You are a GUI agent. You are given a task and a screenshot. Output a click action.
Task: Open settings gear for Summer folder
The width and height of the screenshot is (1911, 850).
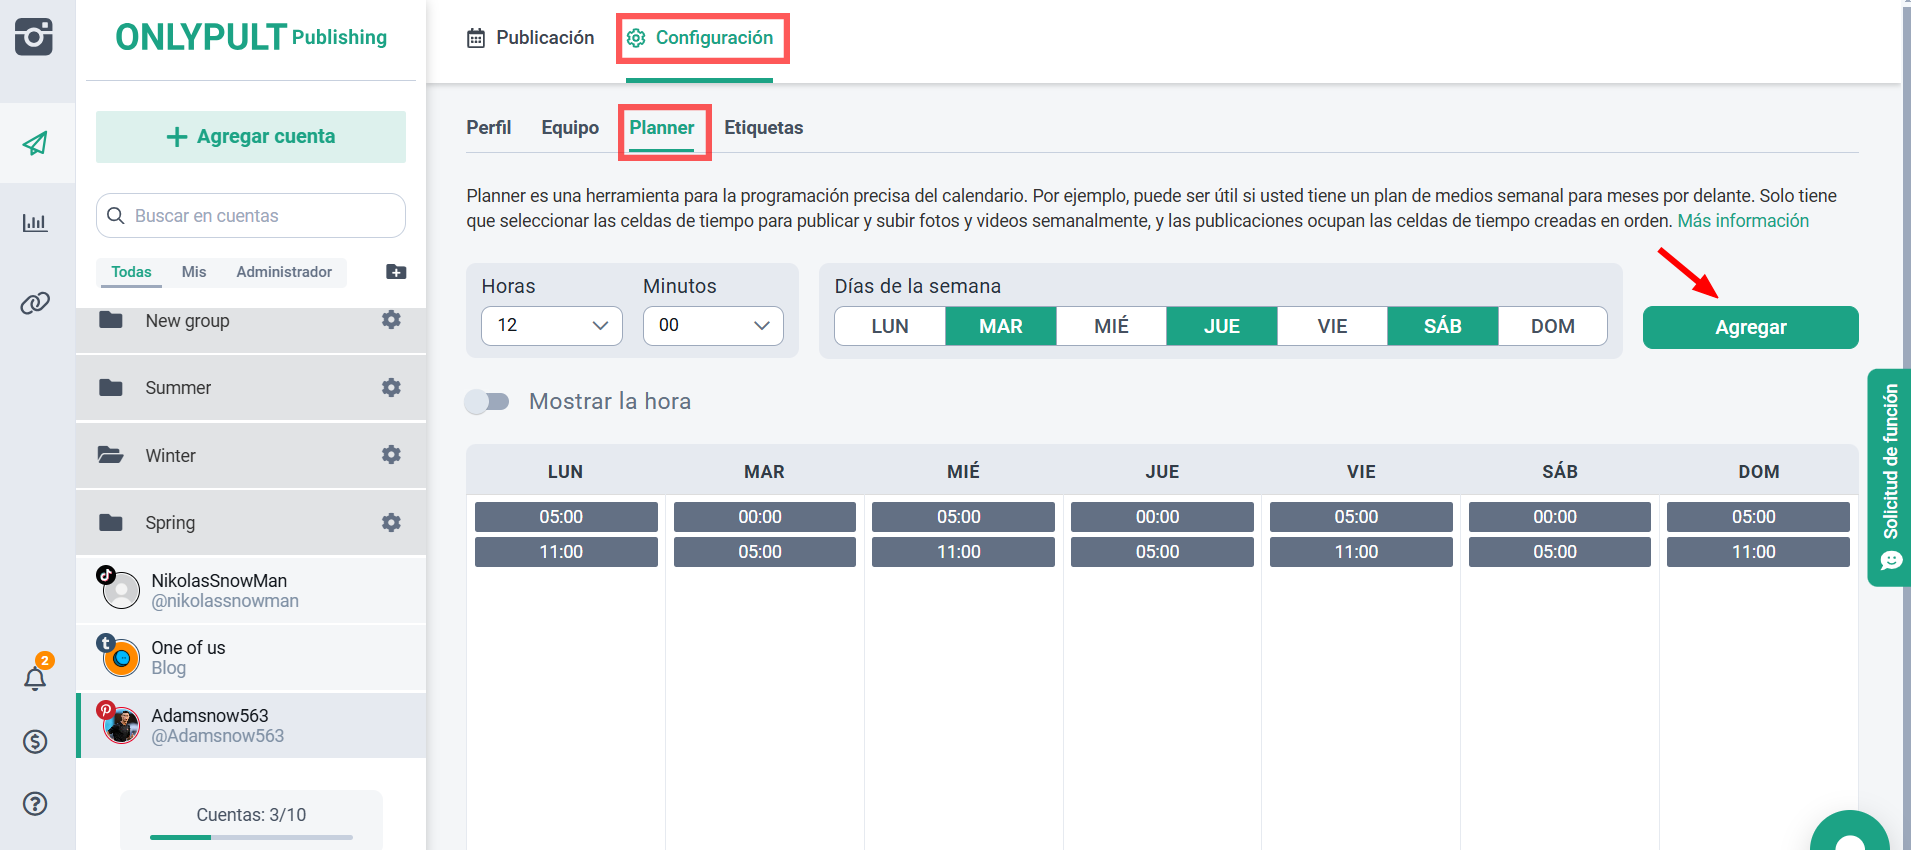[x=391, y=387]
